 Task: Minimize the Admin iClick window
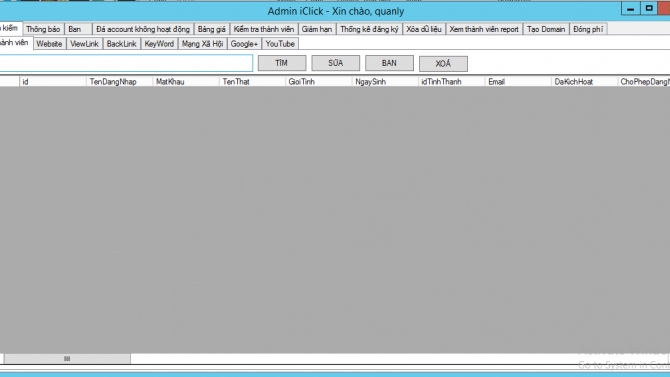[x=630, y=9]
